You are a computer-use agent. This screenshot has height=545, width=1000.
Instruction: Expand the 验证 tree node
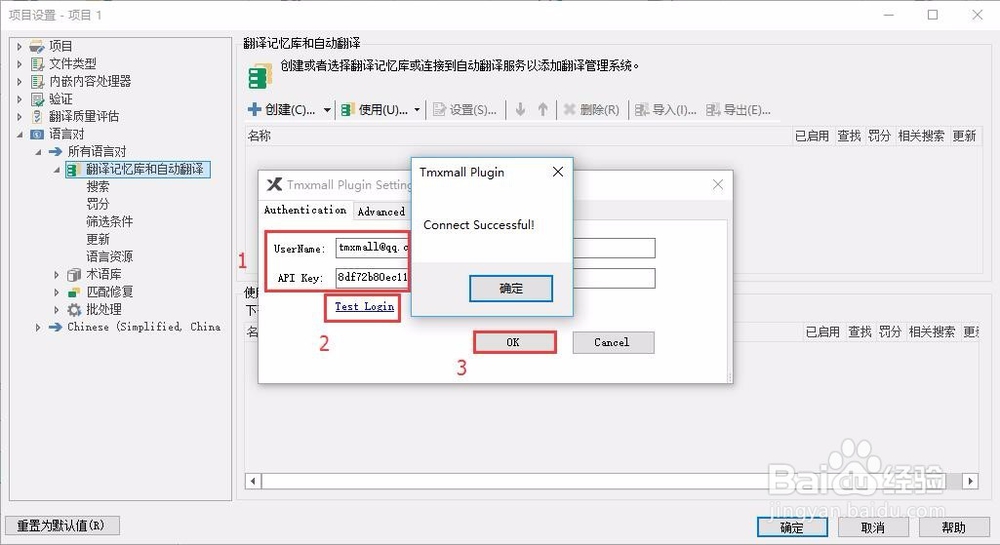pyautogui.click(x=19, y=99)
